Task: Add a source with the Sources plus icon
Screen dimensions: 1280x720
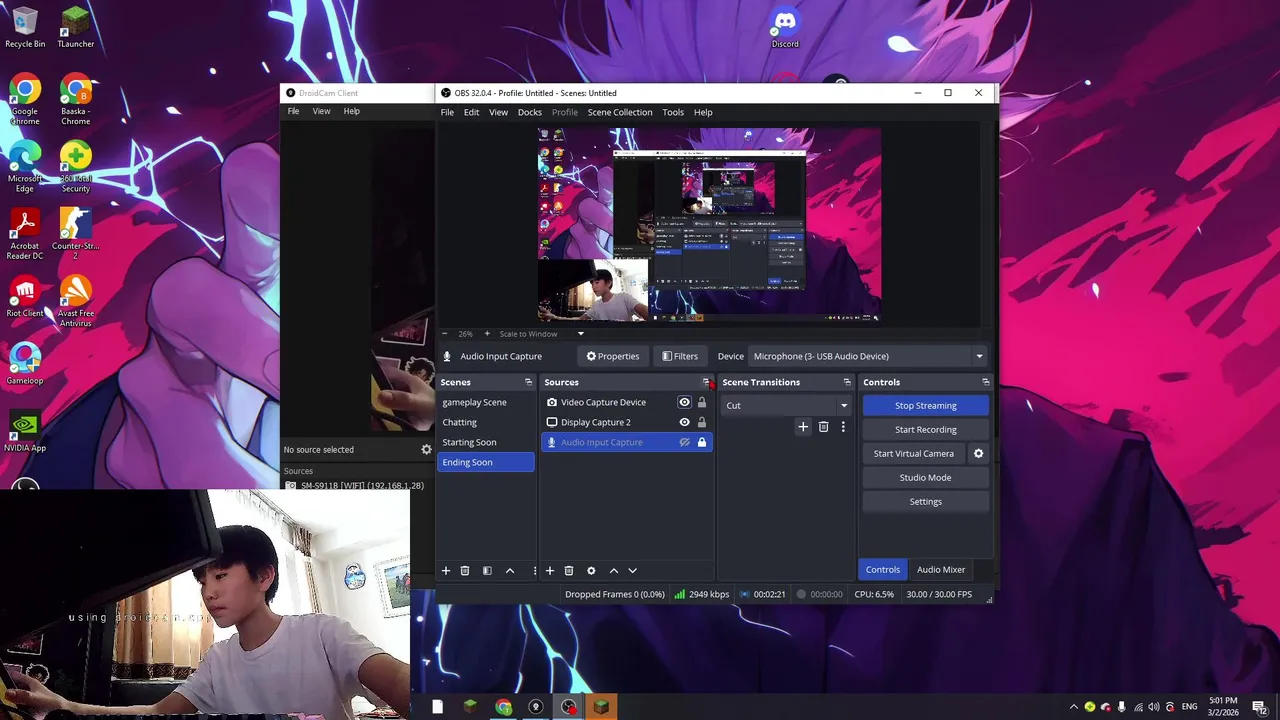Action: tap(549, 570)
